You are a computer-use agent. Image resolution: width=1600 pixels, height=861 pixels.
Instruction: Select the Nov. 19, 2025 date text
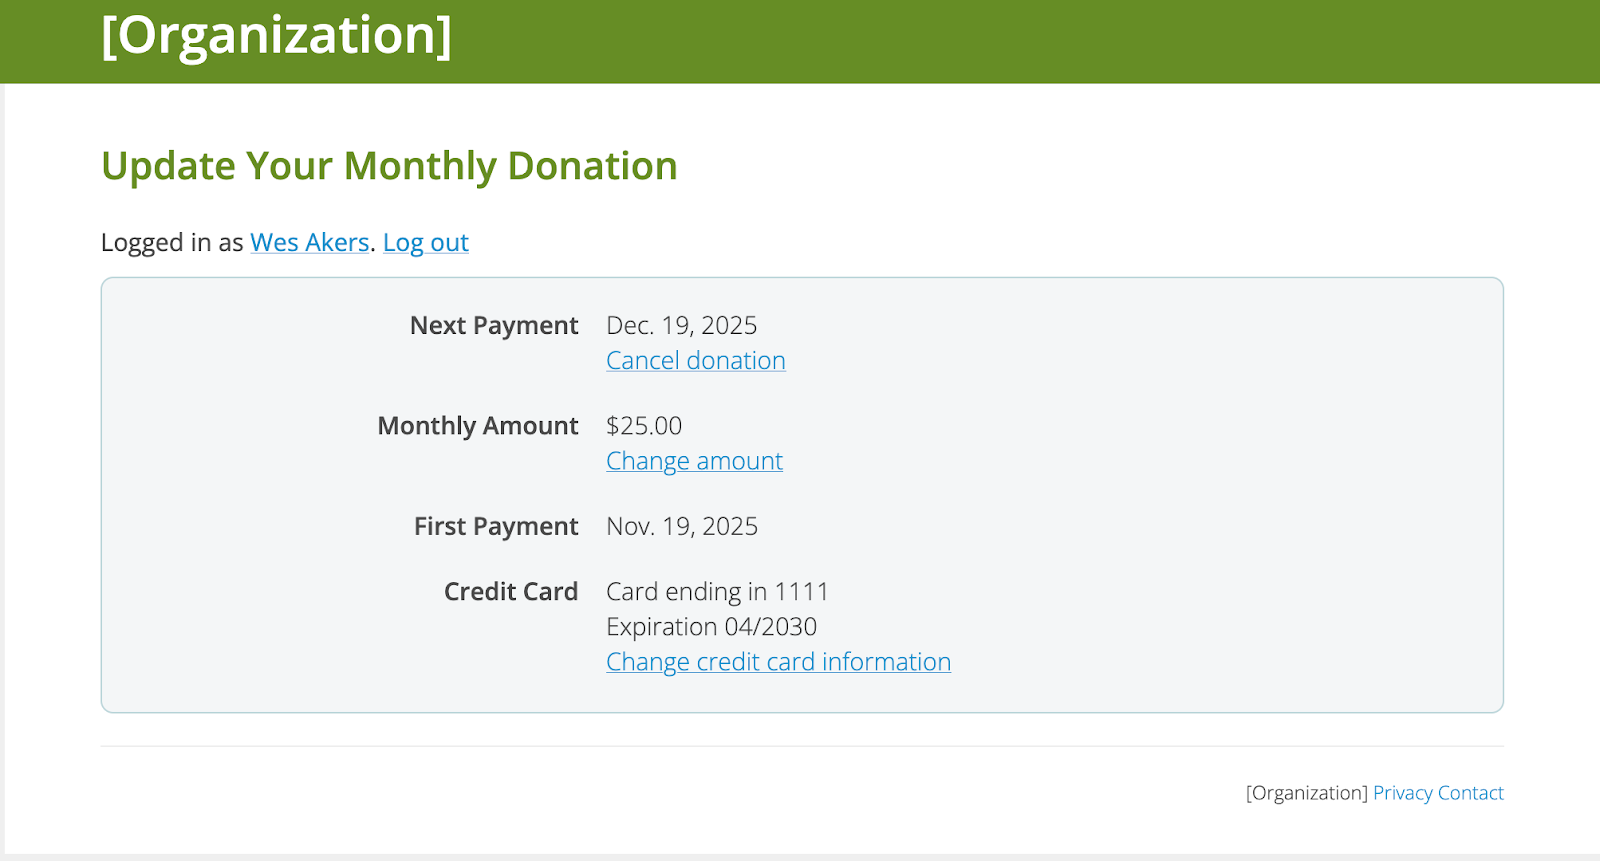[682, 527]
